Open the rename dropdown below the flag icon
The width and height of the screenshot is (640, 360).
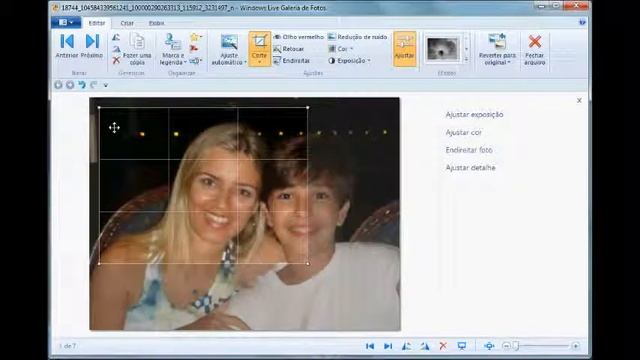(x=196, y=61)
